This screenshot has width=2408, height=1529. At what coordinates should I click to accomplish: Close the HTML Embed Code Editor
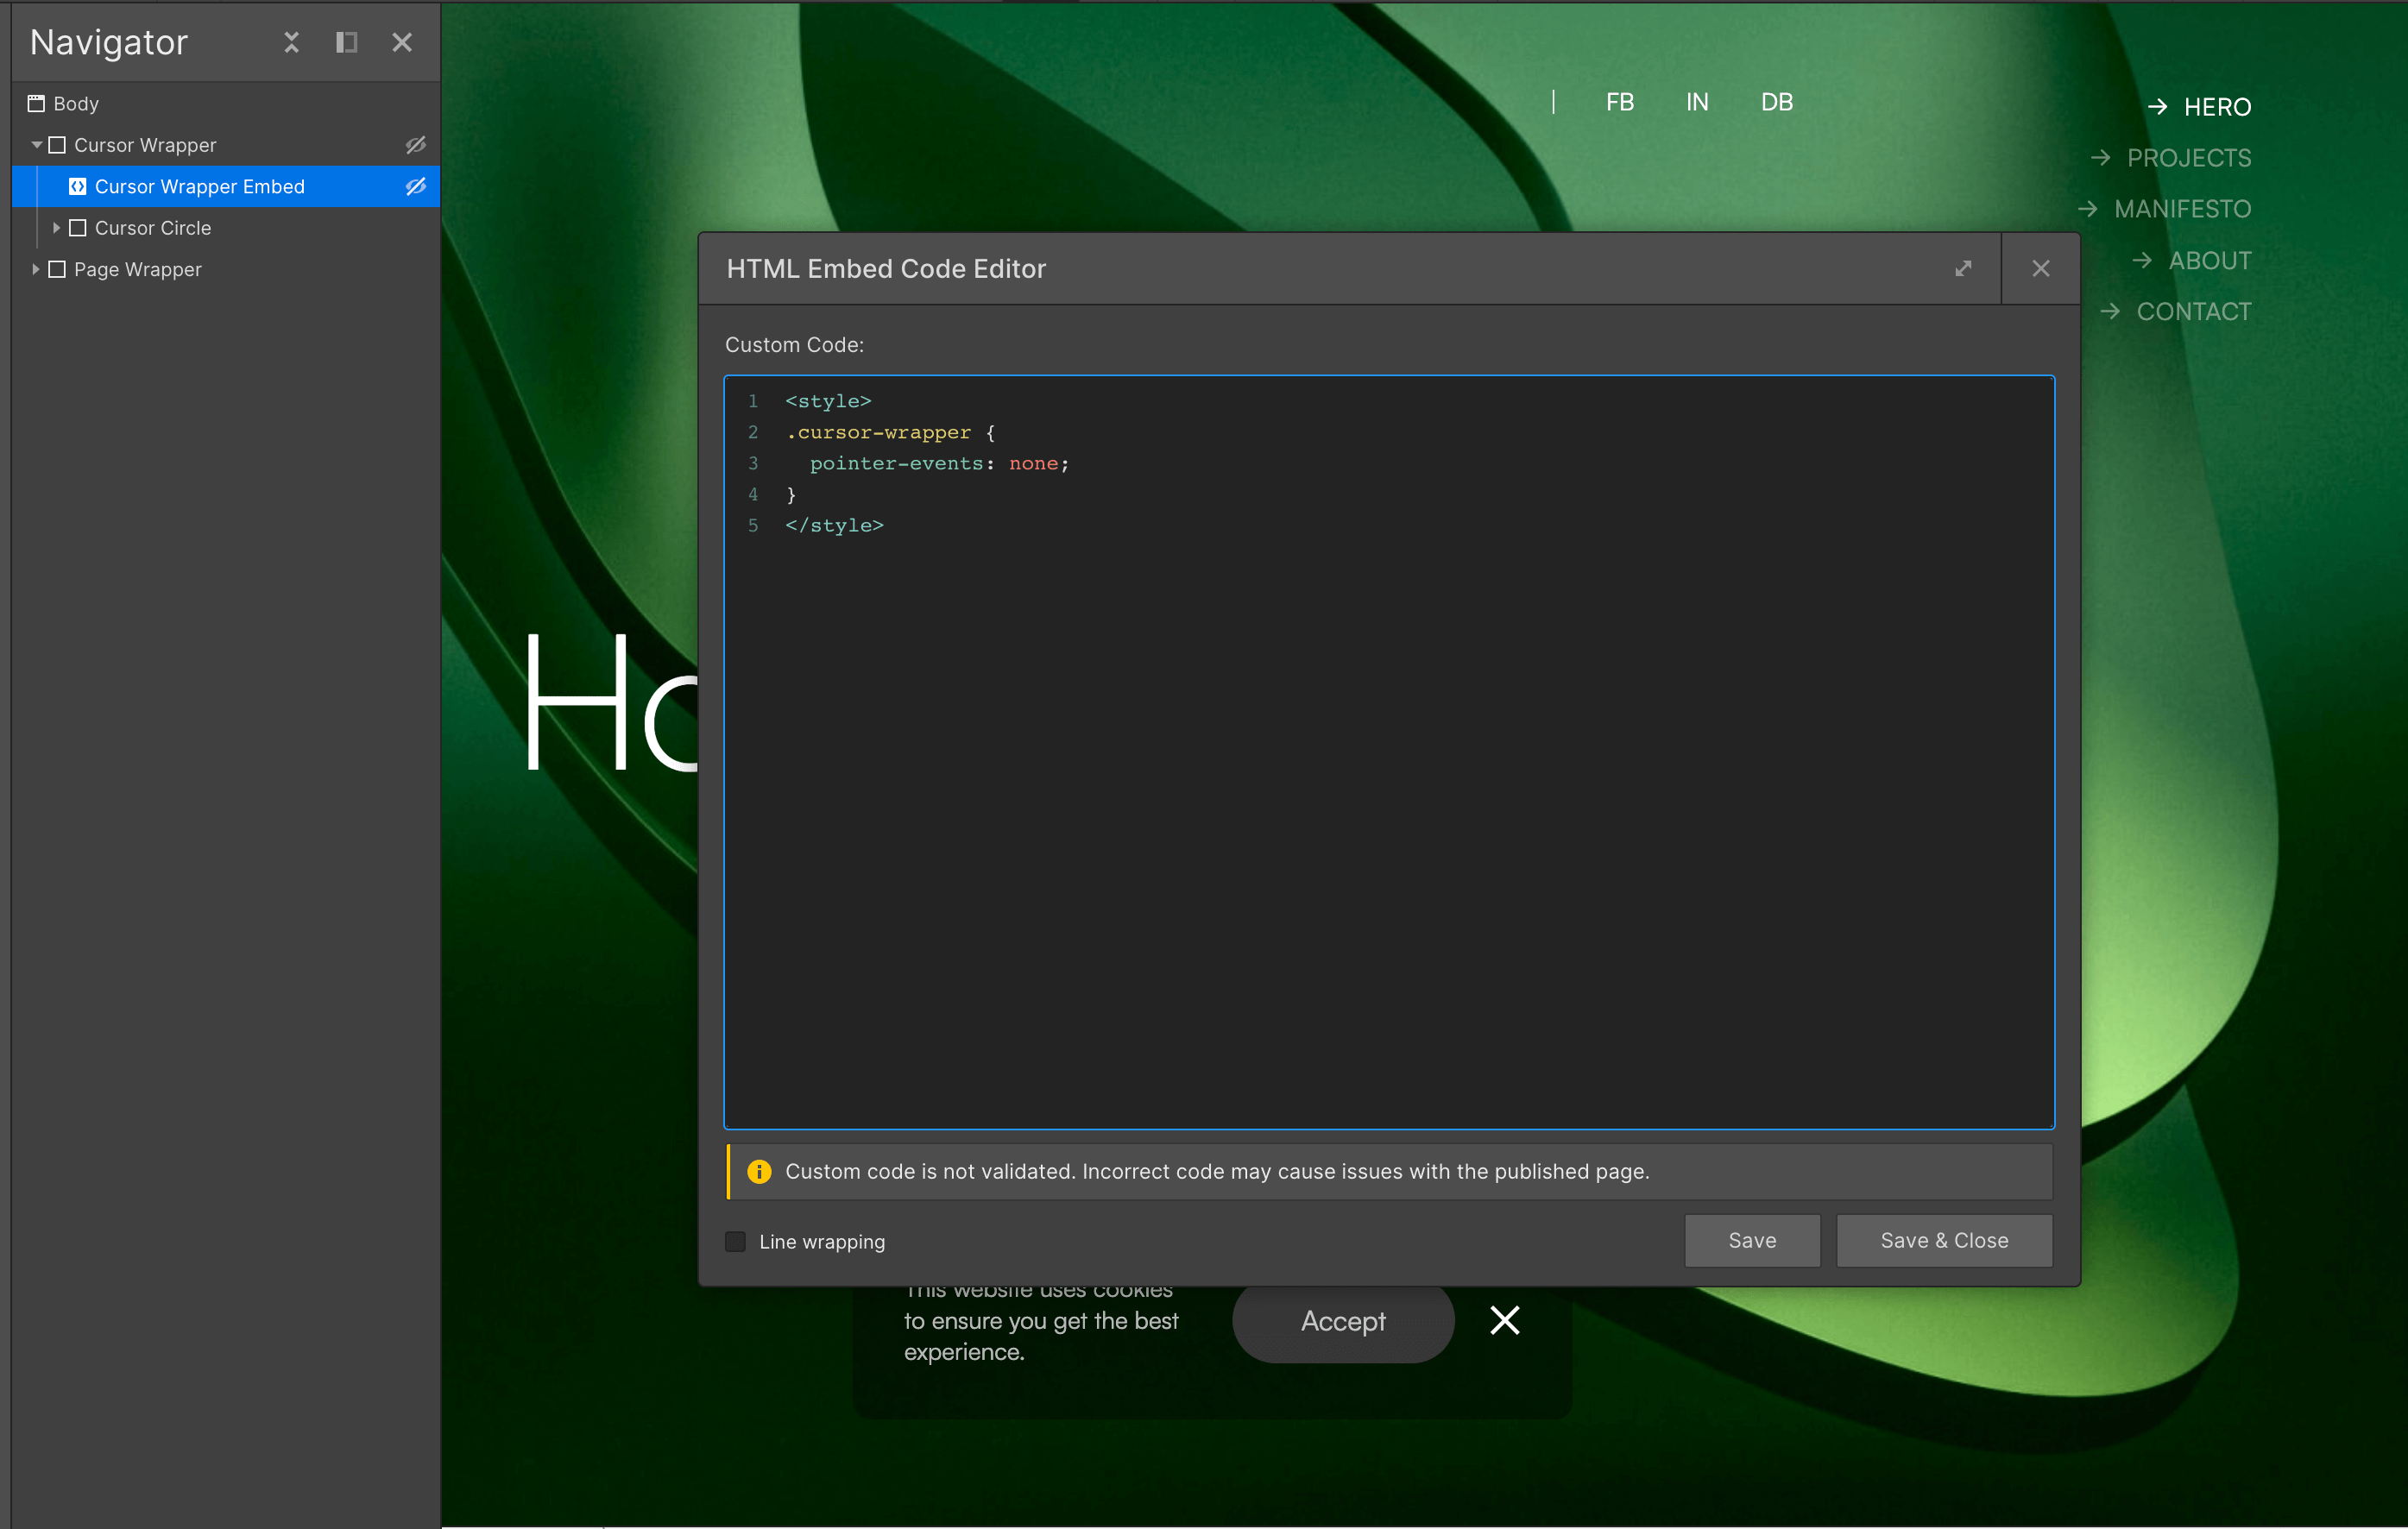coord(2041,269)
